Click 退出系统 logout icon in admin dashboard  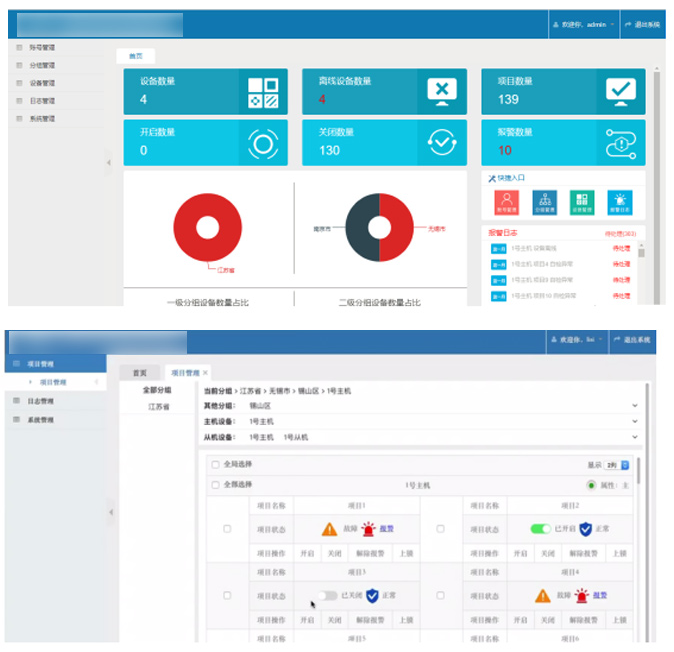[x=628, y=24]
